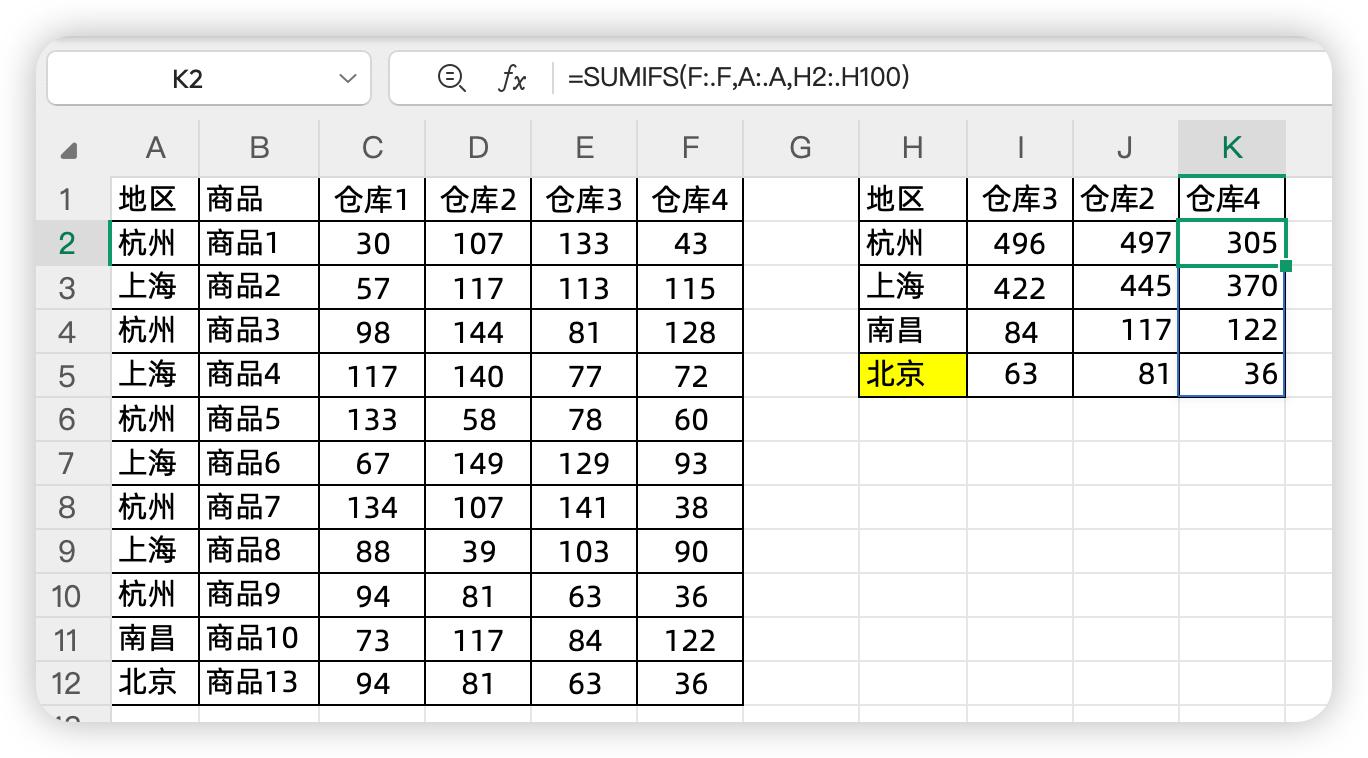This screenshot has width=1368, height=758.
Task: Click cell A12 containing 北京
Action: point(155,683)
